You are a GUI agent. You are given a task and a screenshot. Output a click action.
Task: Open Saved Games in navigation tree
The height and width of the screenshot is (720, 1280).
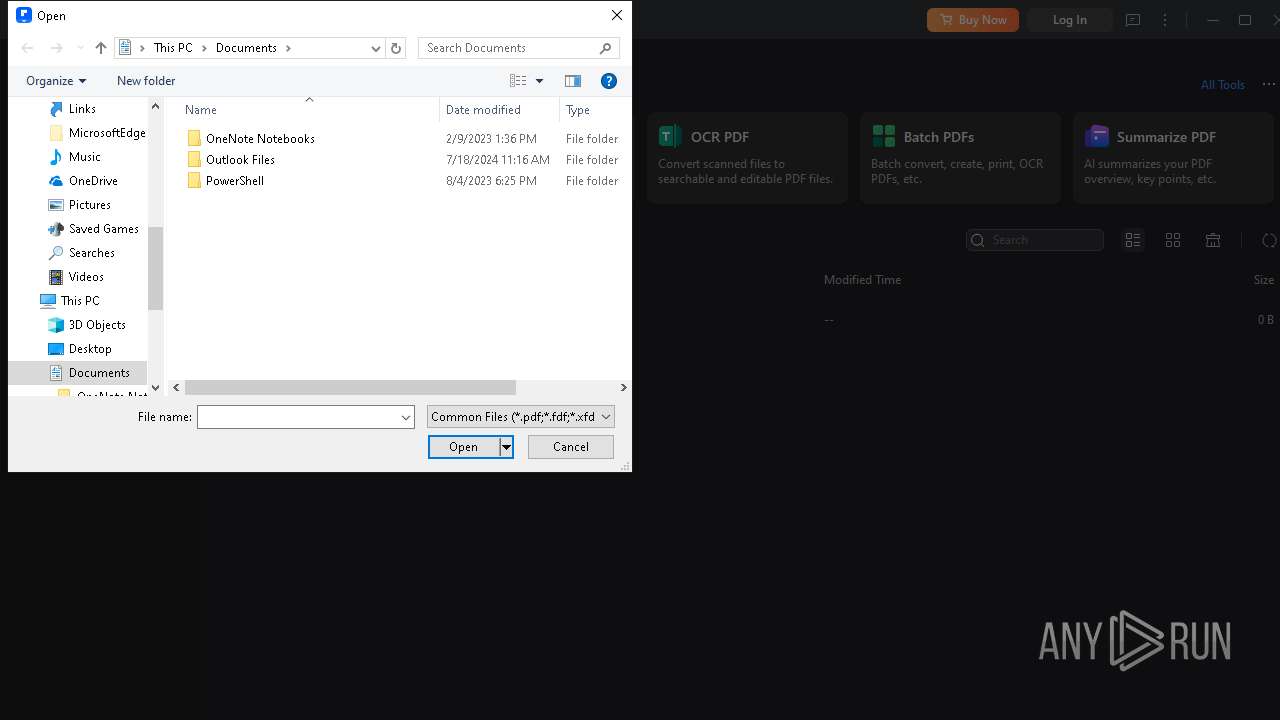click(103, 229)
